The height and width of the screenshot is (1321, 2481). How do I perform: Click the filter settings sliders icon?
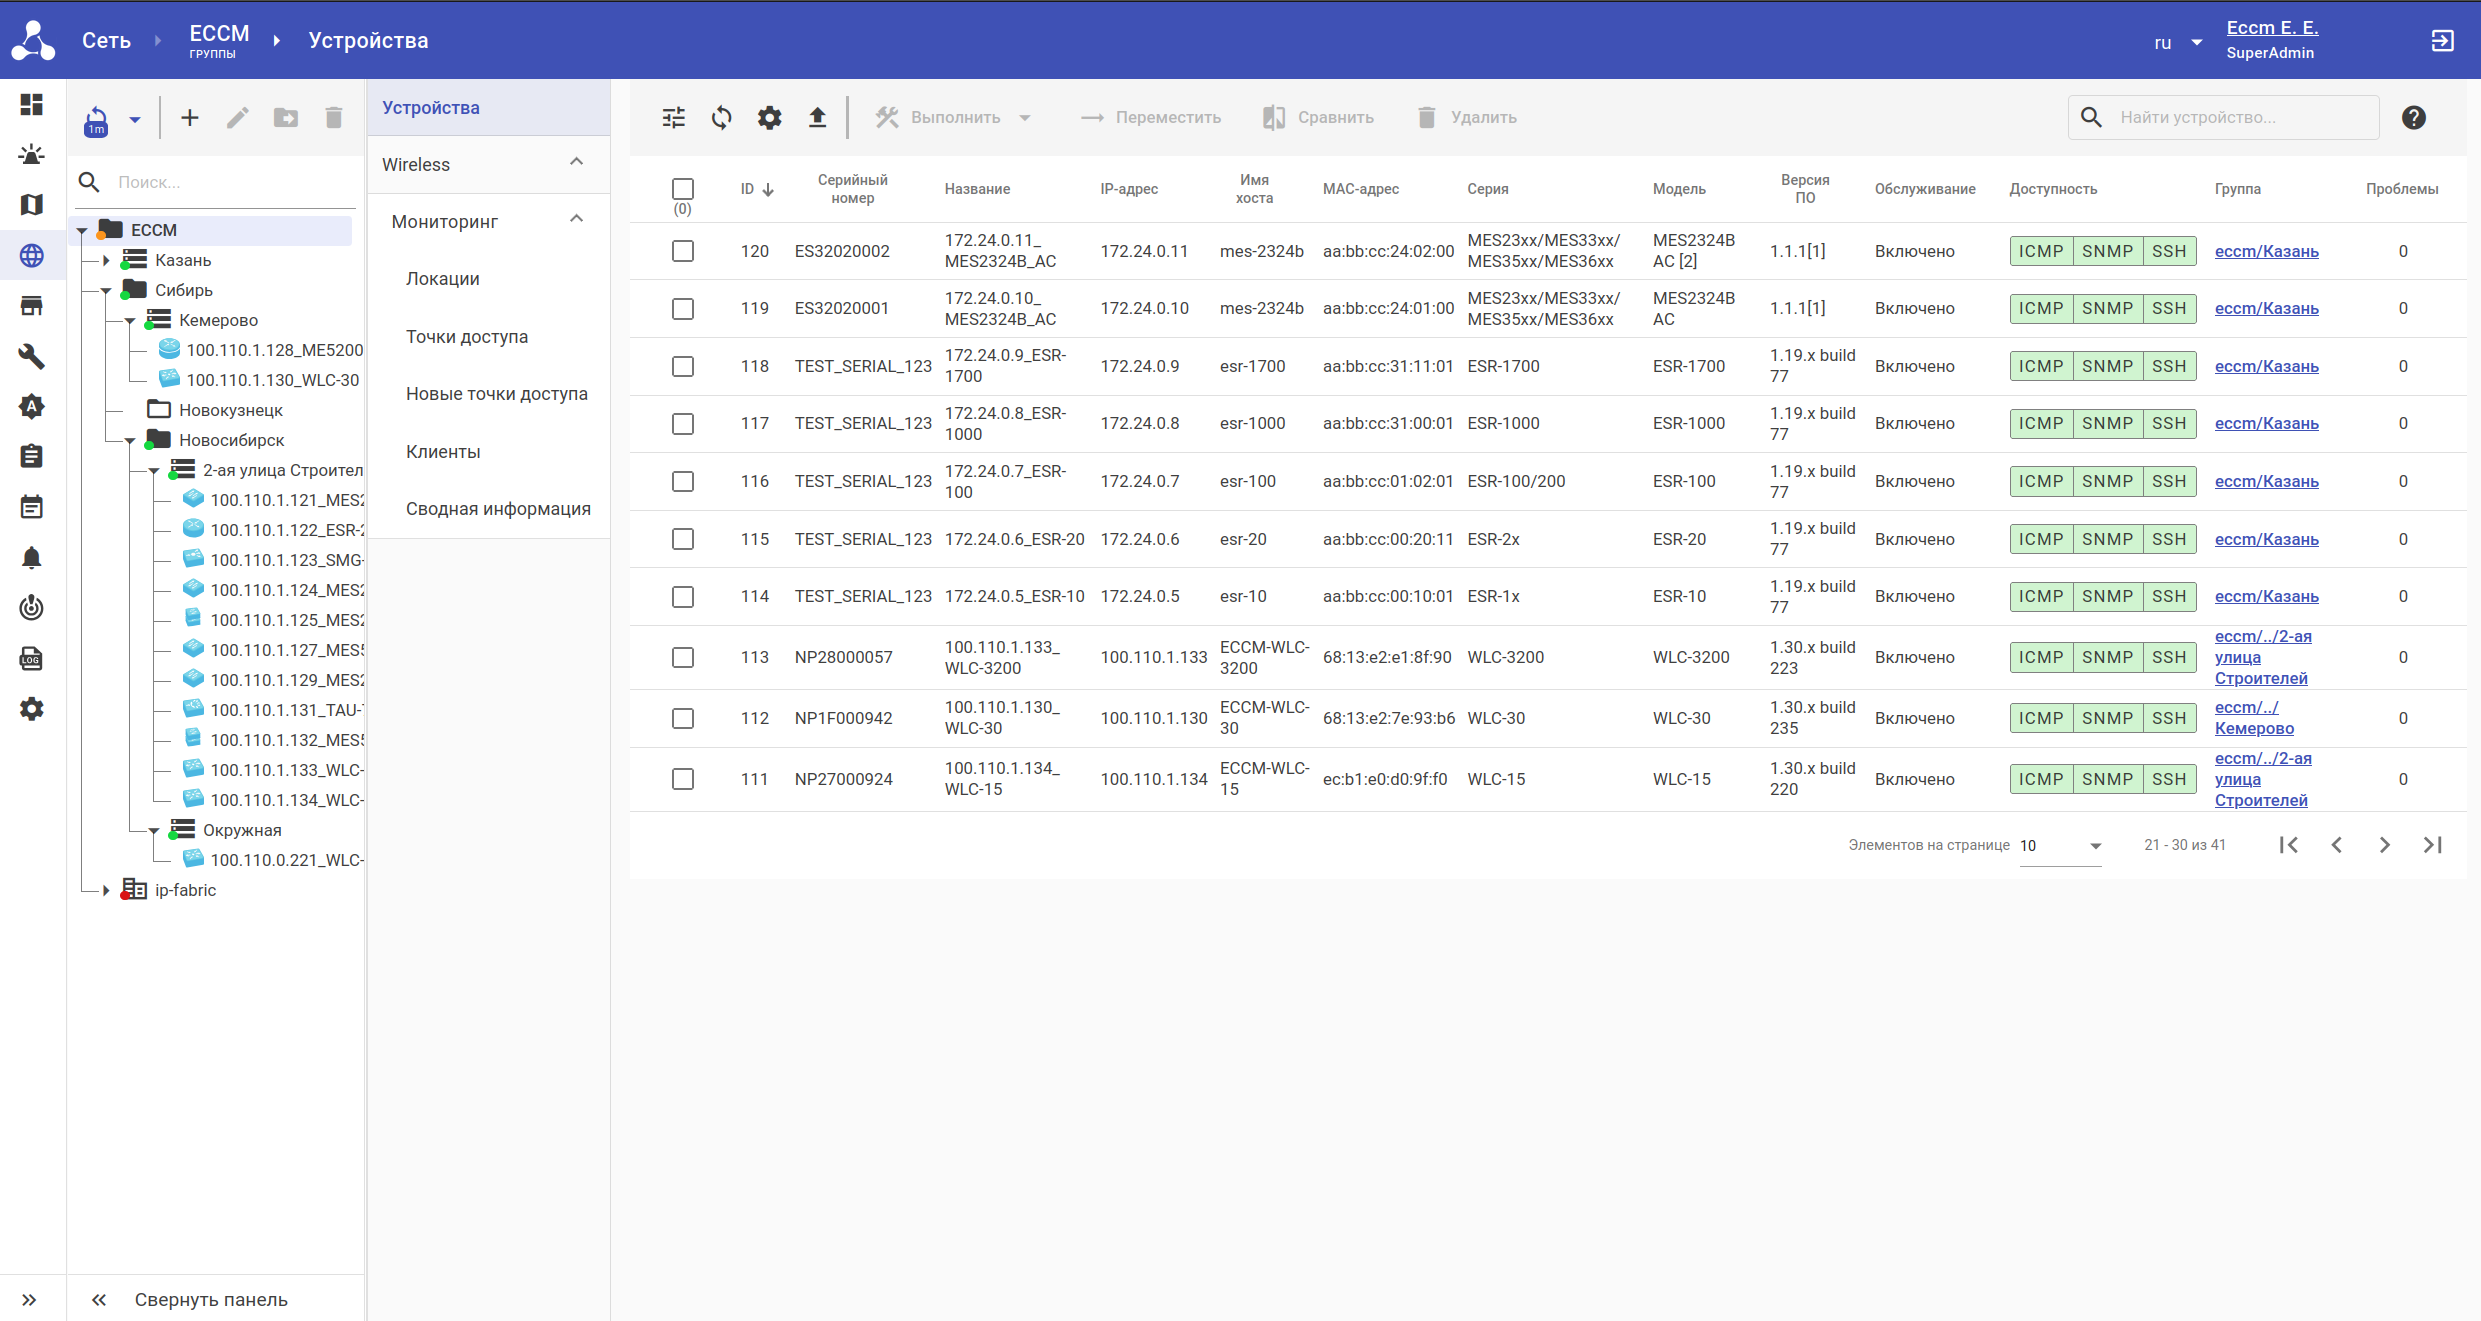[674, 118]
